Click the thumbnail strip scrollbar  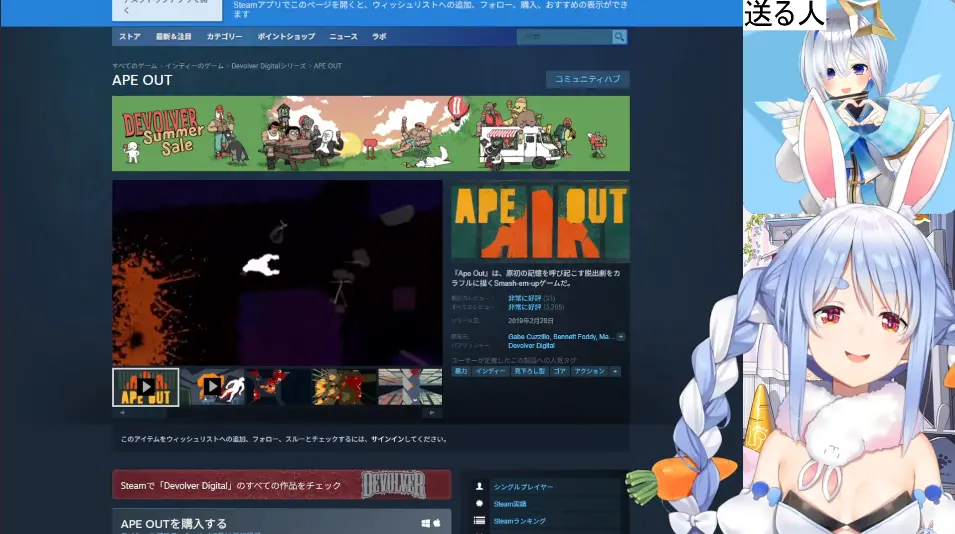pyautogui.click(x=277, y=412)
